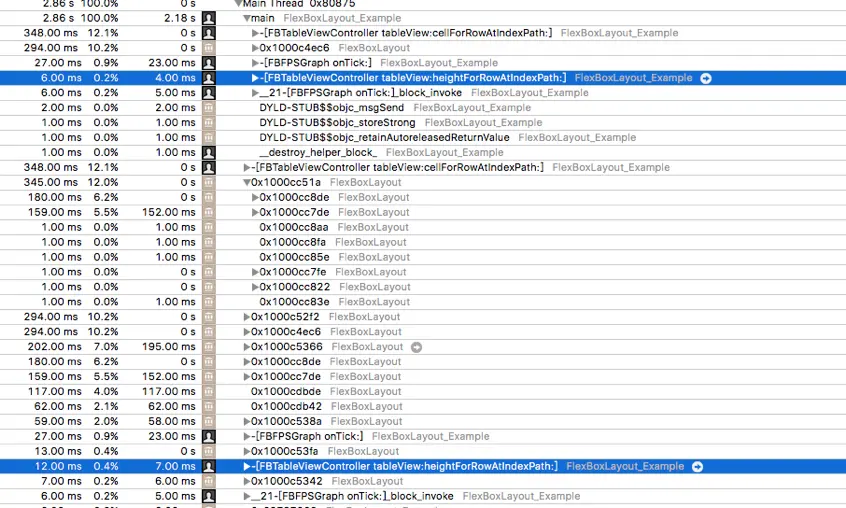The width and height of the screenshot is (846, 508).
Task: Click user-code icon on 12.00 ms heightForRowAtIndexPath row
Action: click(209, 466)
